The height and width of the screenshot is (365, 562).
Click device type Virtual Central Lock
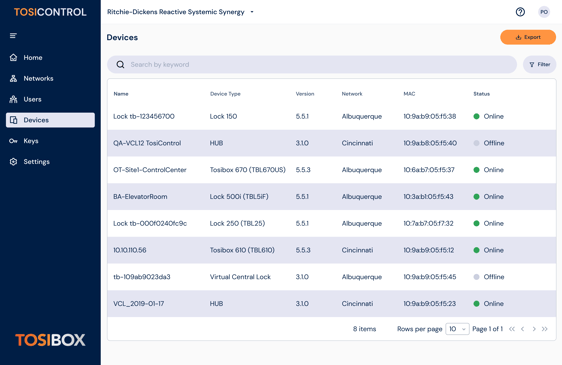240,277
